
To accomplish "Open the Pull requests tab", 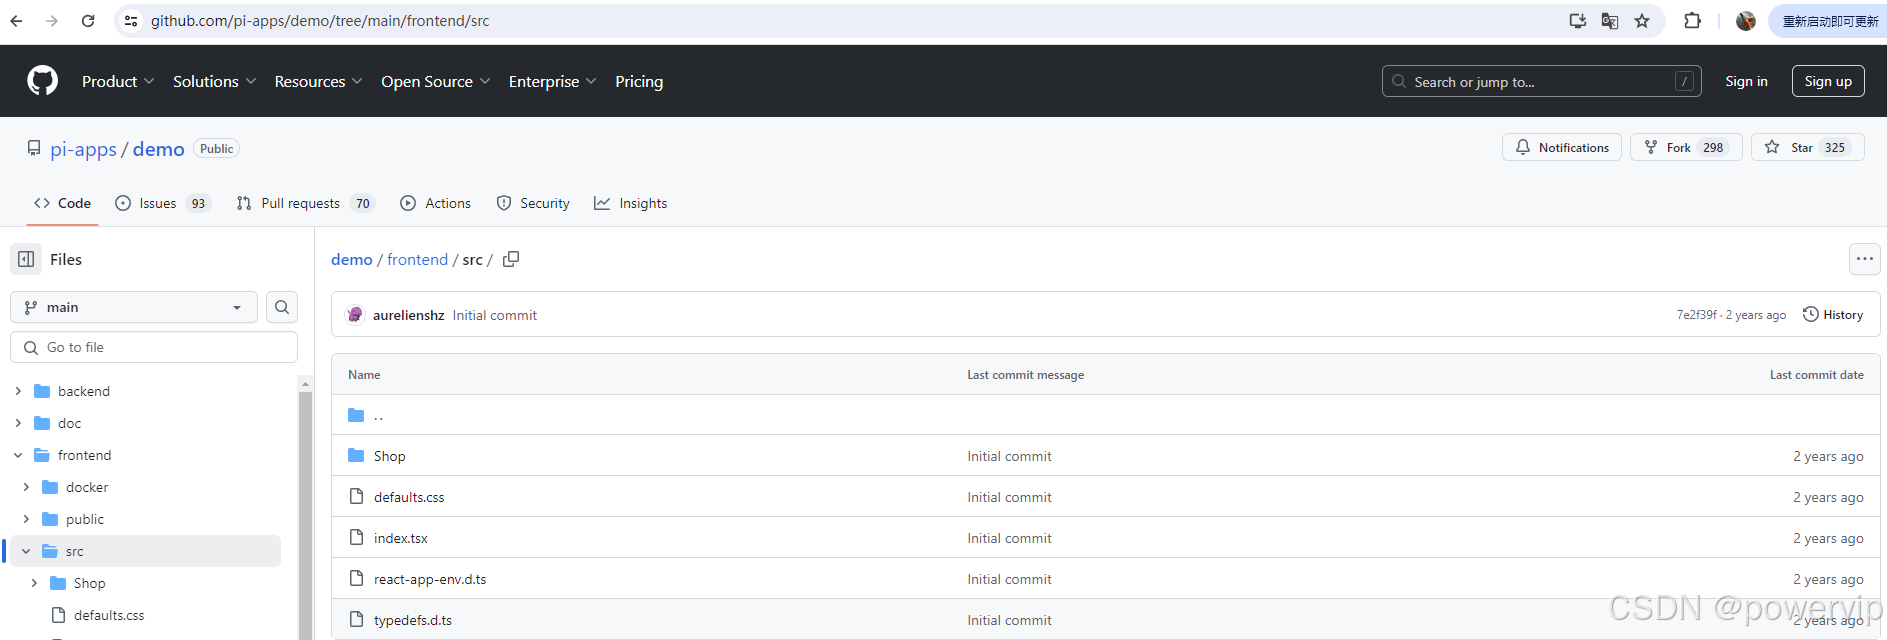I will point(305,203).
